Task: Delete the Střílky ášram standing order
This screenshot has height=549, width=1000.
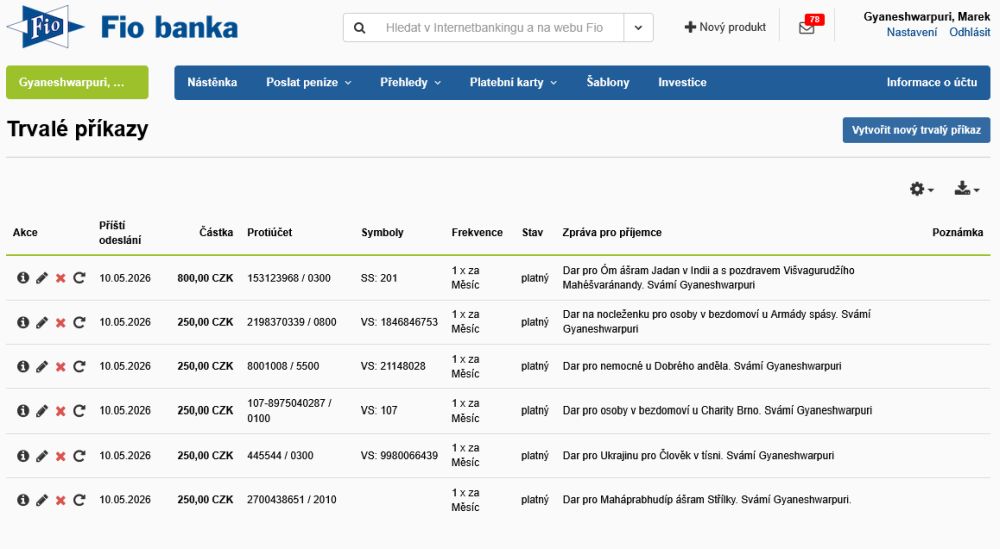Action: [x=60, y=500]
